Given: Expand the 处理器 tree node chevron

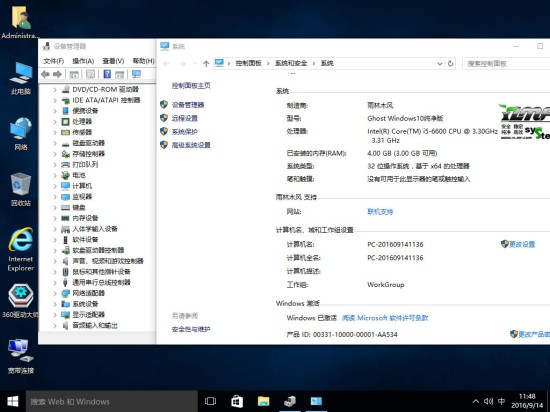Looking at the screenshot, I should pos(55,122).
